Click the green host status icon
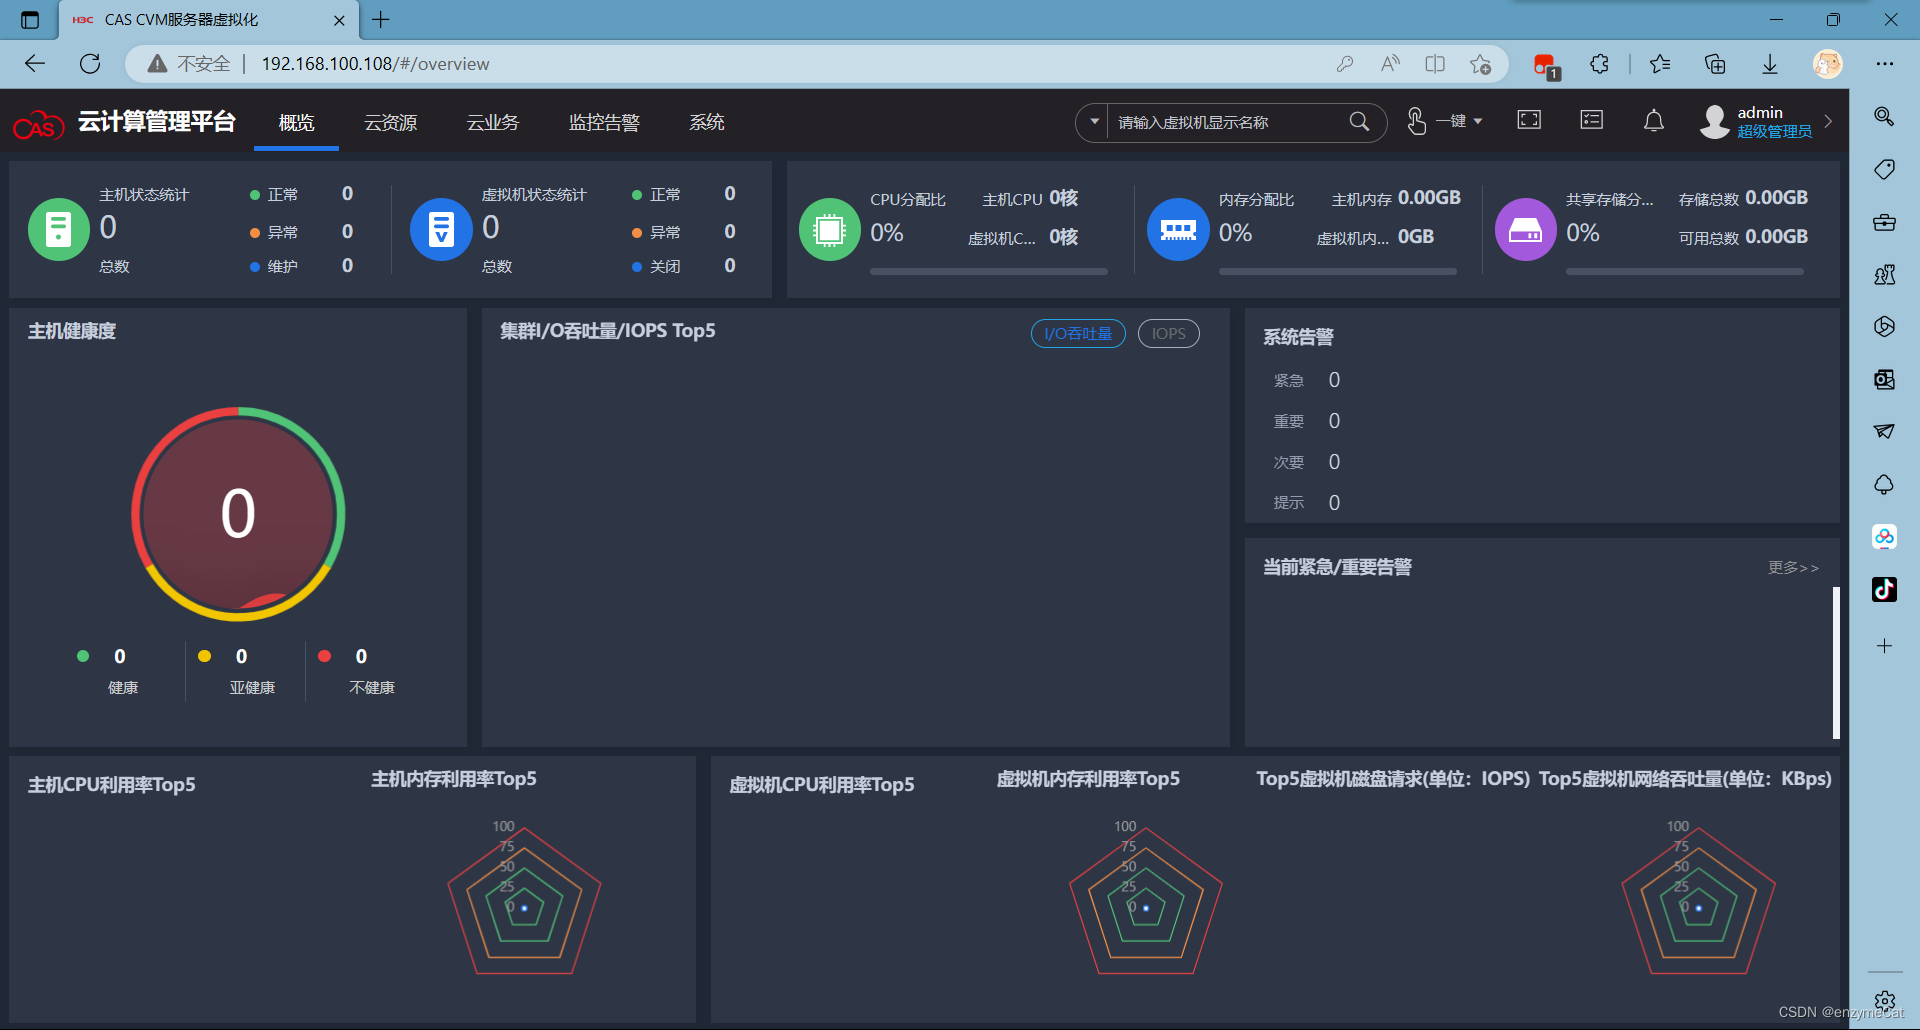The width and height of the screenshot is (1920, 1030). (58, 229)
